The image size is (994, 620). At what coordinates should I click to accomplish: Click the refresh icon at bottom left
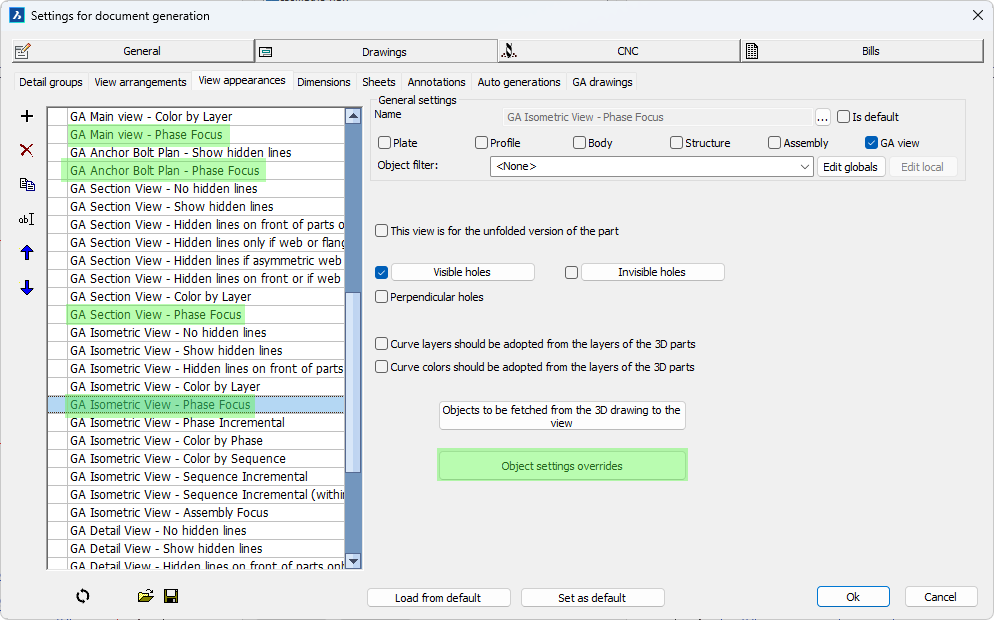[83, 596]
